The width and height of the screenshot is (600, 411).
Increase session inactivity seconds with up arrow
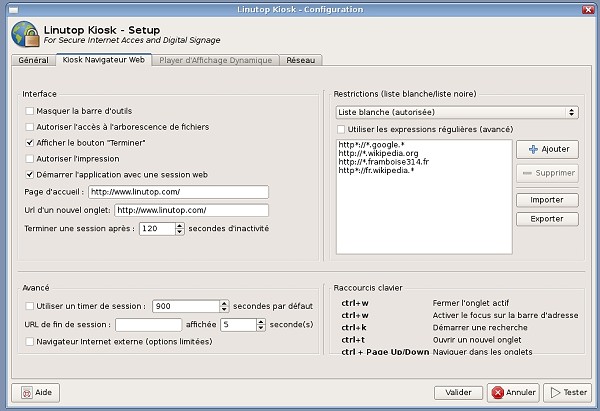pyautogui.click(x=179, y=226)
